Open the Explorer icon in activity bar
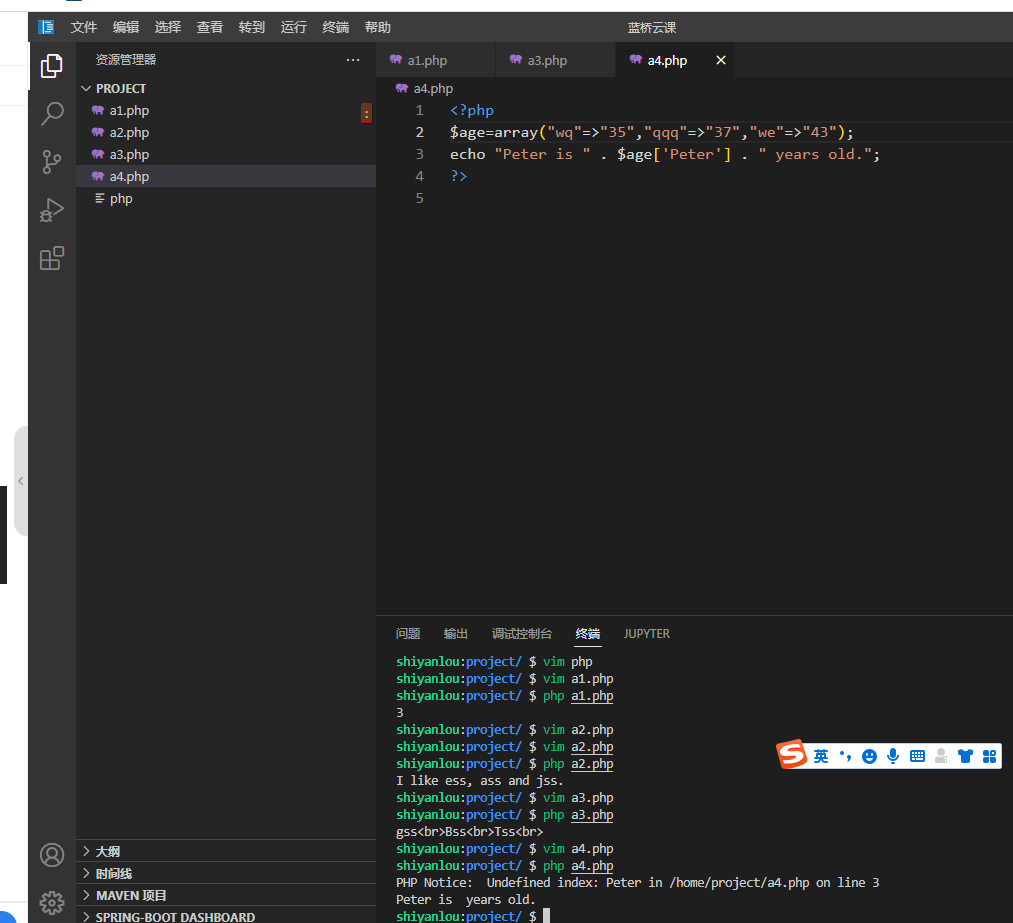 [x=51, y=66]
